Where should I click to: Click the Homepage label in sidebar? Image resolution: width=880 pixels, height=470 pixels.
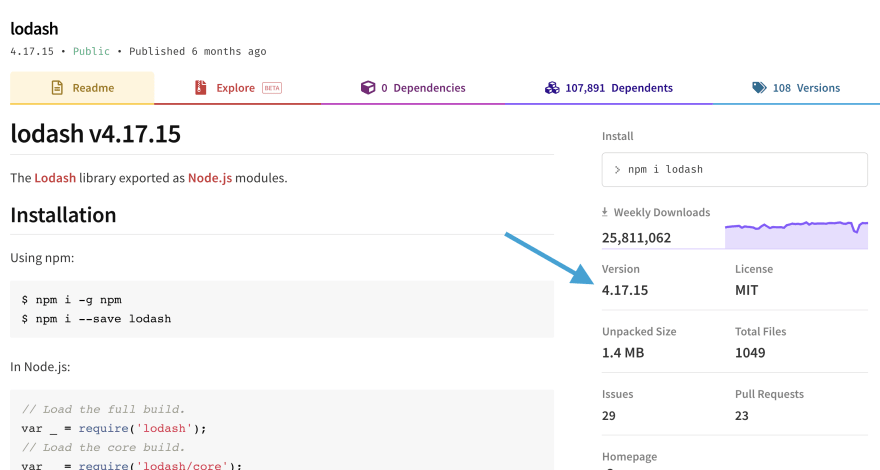[x=630, y=457]
